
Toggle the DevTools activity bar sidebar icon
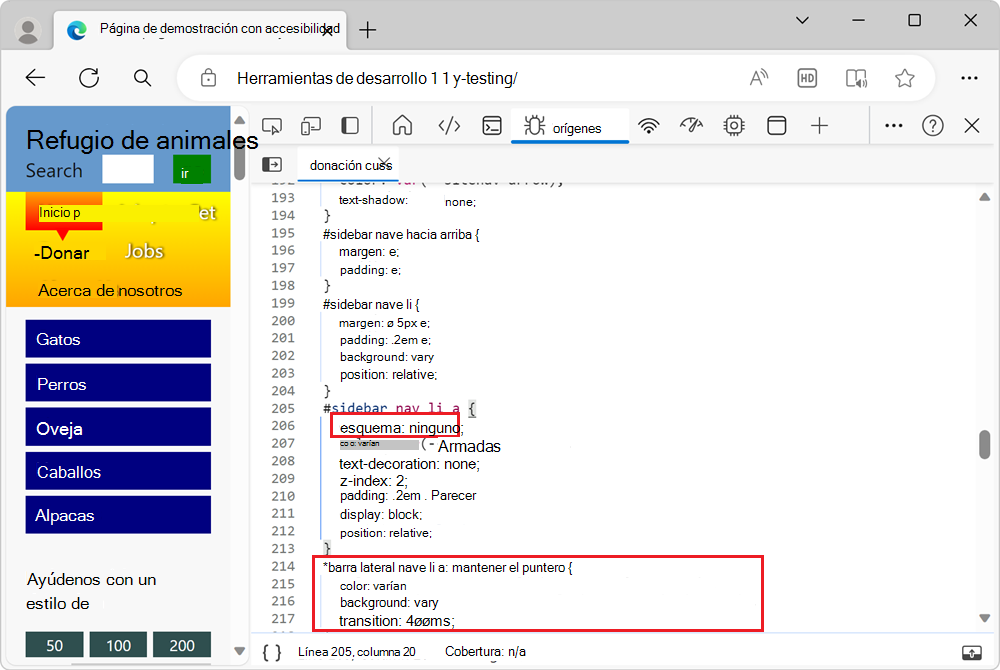[x=350, y=126]
